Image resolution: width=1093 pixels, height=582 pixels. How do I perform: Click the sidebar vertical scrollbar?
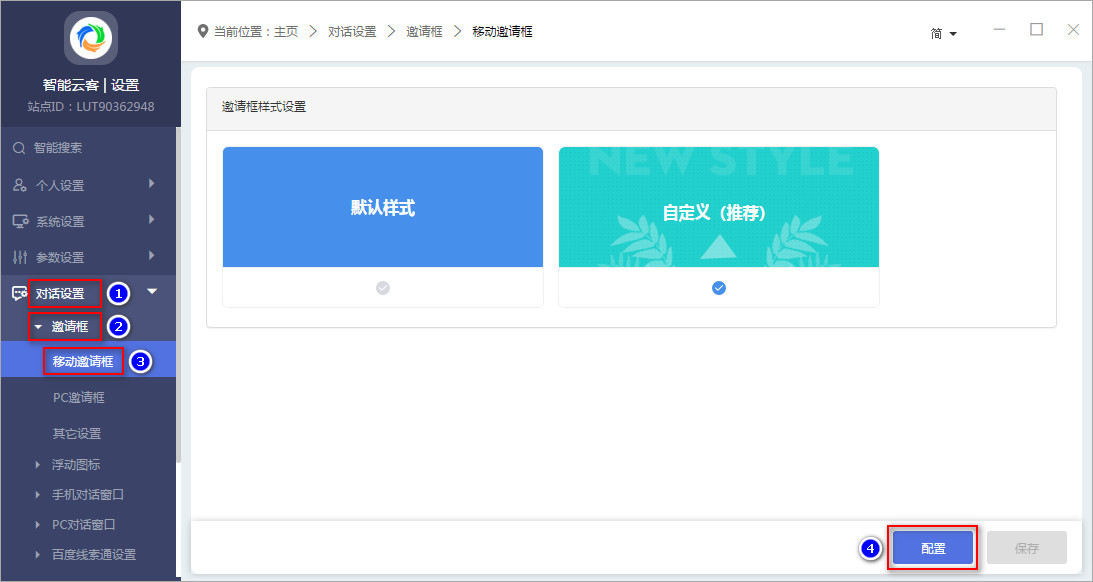pyautogui.click(x=178, y=293)
